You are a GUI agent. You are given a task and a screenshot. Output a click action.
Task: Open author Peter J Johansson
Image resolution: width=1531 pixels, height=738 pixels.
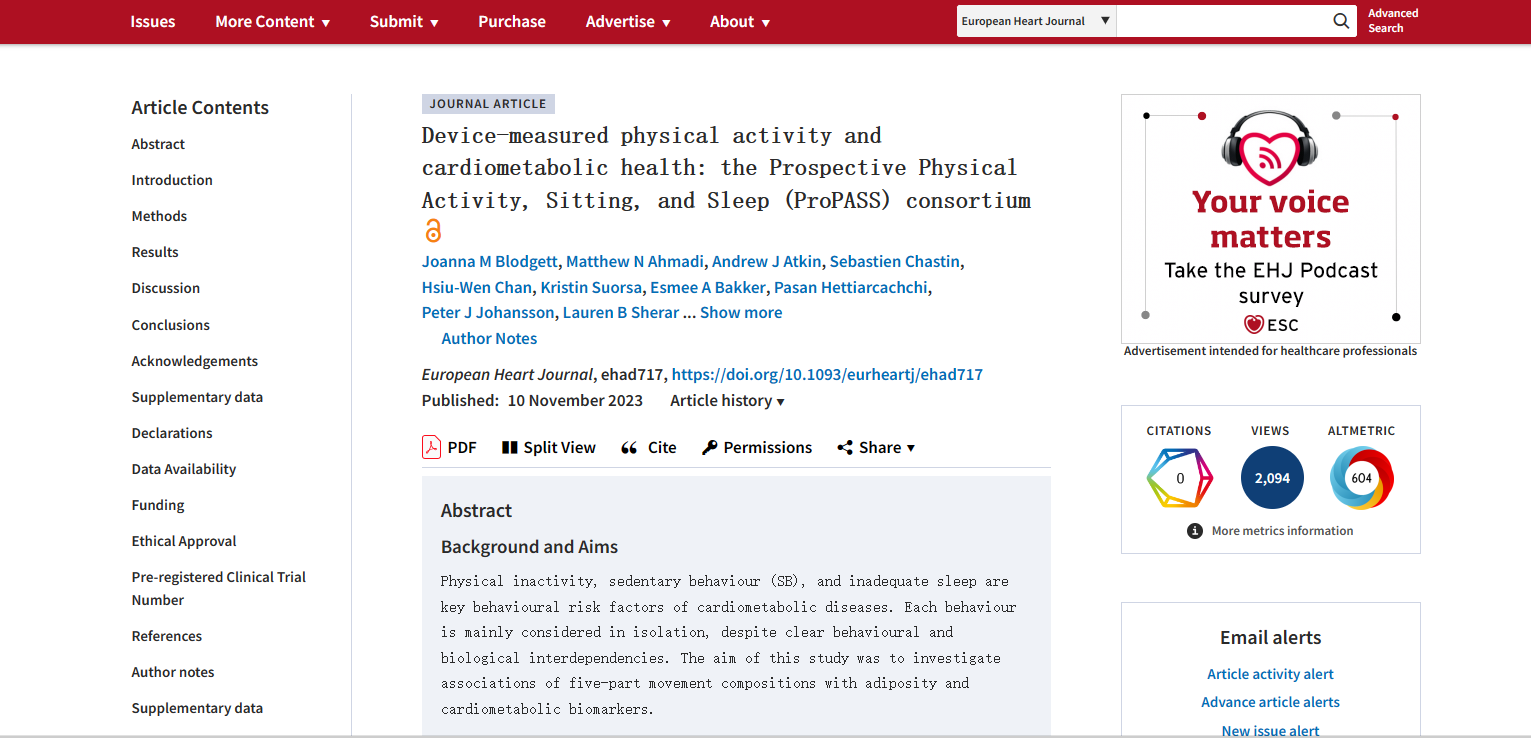coord(488,313)
